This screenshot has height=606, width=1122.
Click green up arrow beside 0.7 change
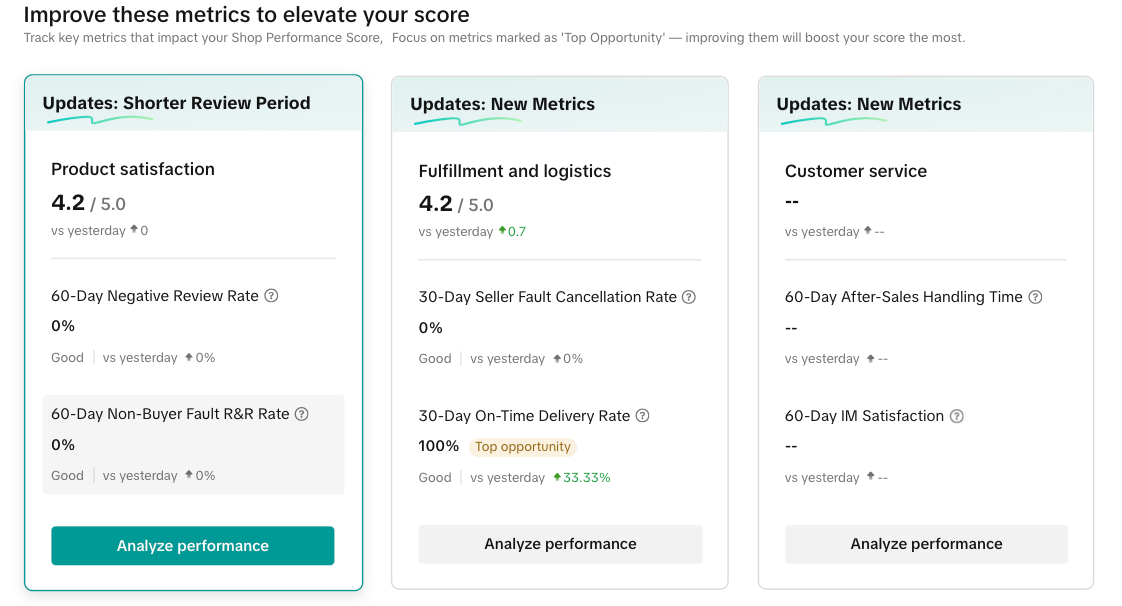point(502,232)
